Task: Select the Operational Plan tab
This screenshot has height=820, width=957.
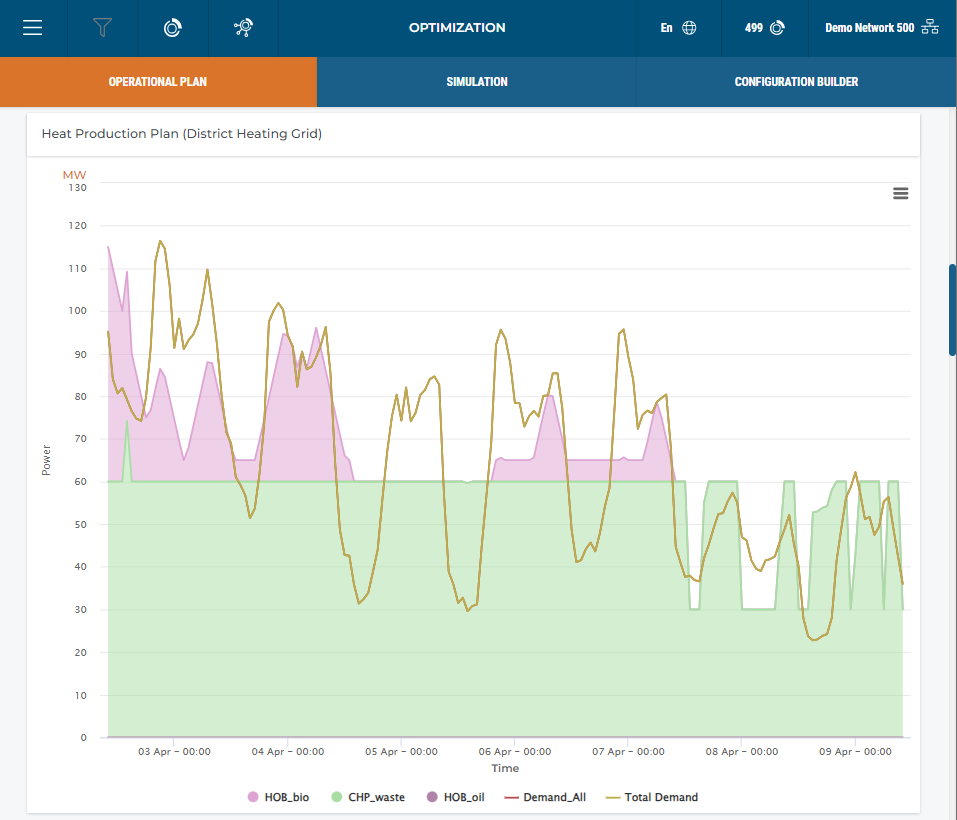Action: (158, 82)
